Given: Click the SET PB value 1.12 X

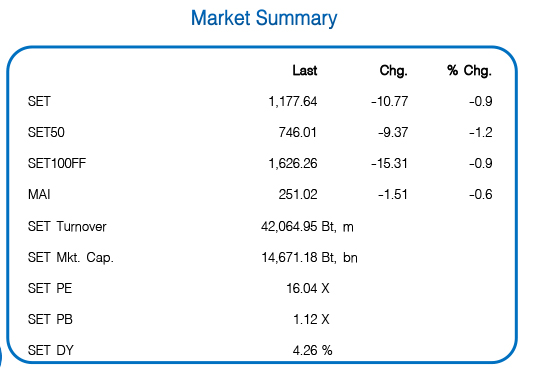Looking at the screenshot, I should (311, 320).
